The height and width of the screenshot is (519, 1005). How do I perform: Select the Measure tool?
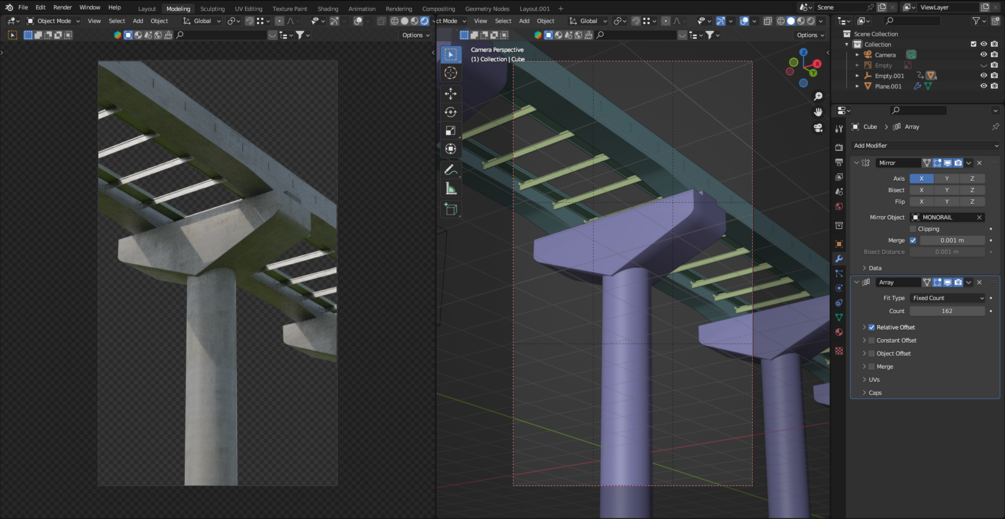pyautogui.click(x=451, y=188)
